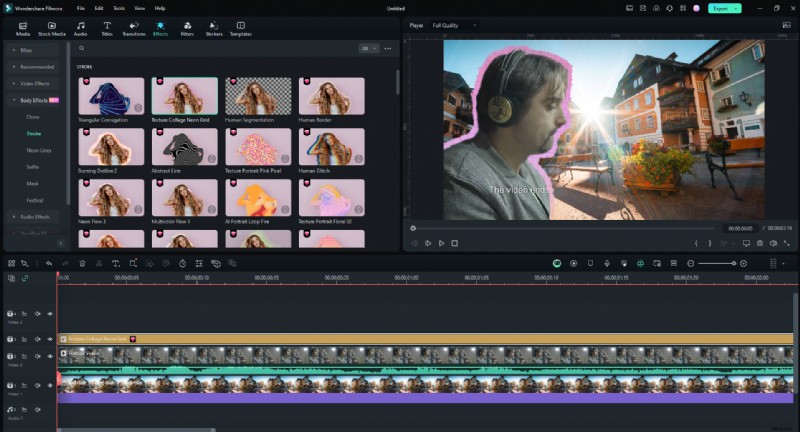Select the Filters tab icon

(x=187, y=27)
